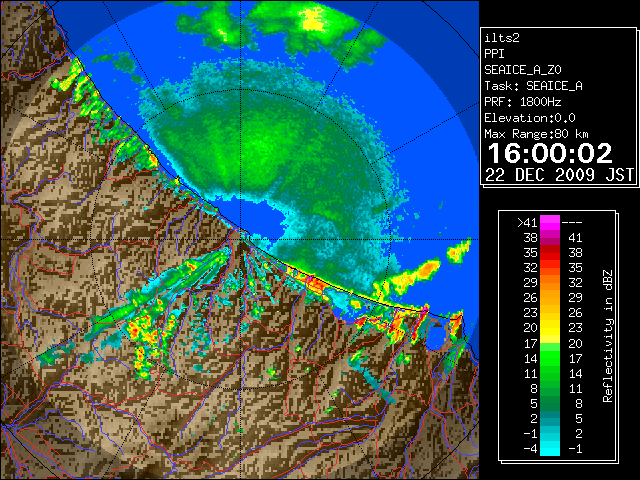This screenshot has height=480, width=640.
Task: Click the "PRF: 1800Hz" text
Action: (523, 102)
